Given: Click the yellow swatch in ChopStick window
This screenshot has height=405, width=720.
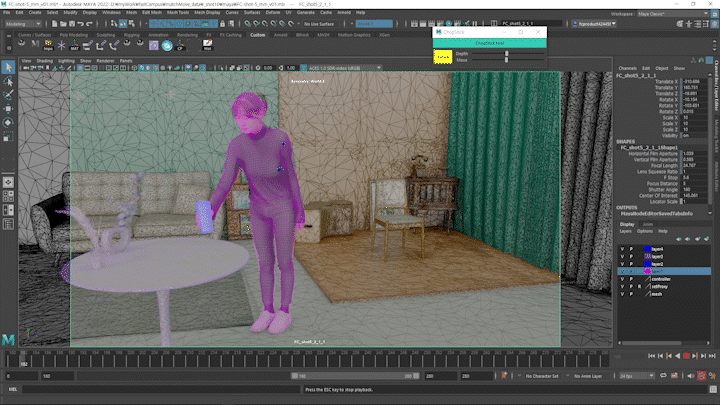Looking at the screenshot, I should (443, 57).
